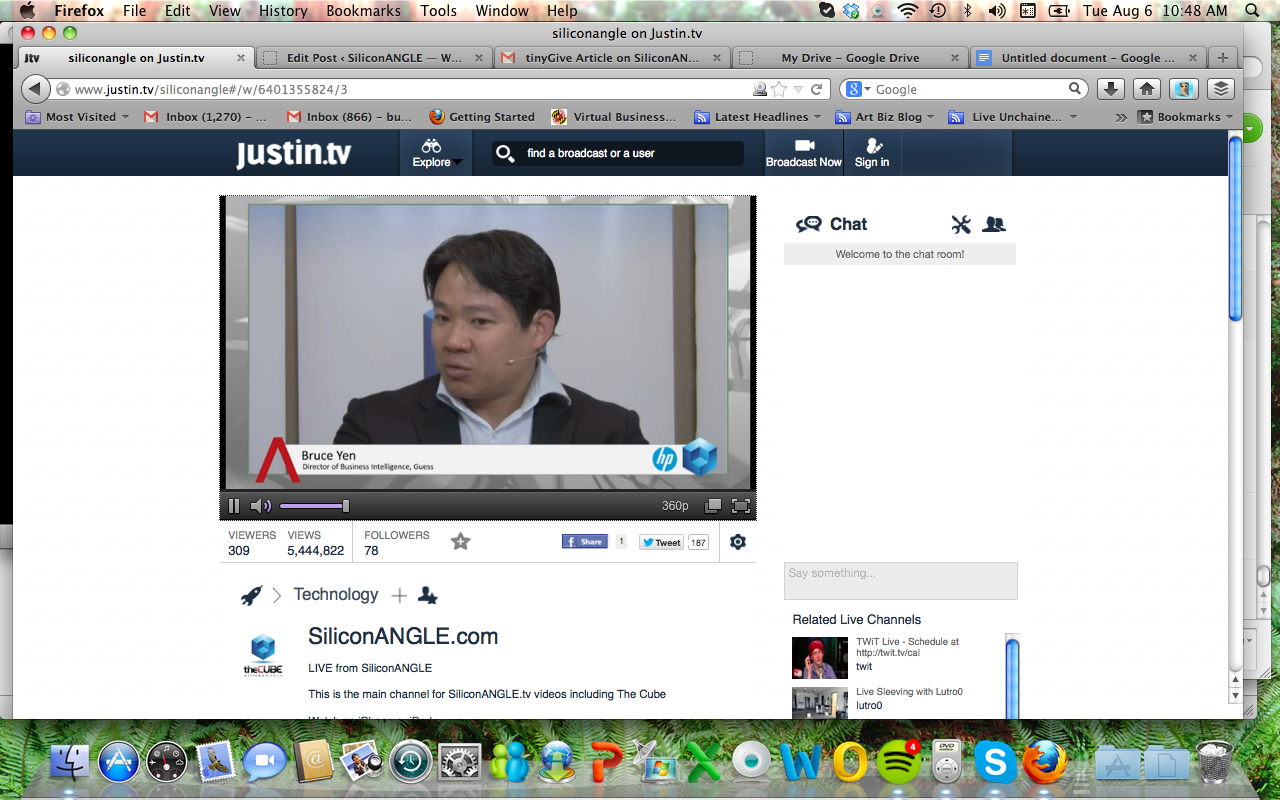Switch to the tinyGive Article tab

(x=612, y=58)
